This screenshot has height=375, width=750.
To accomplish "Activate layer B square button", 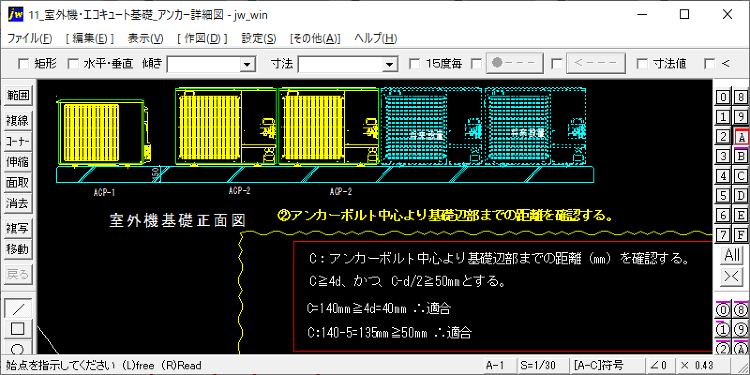I will coord(741,156).
